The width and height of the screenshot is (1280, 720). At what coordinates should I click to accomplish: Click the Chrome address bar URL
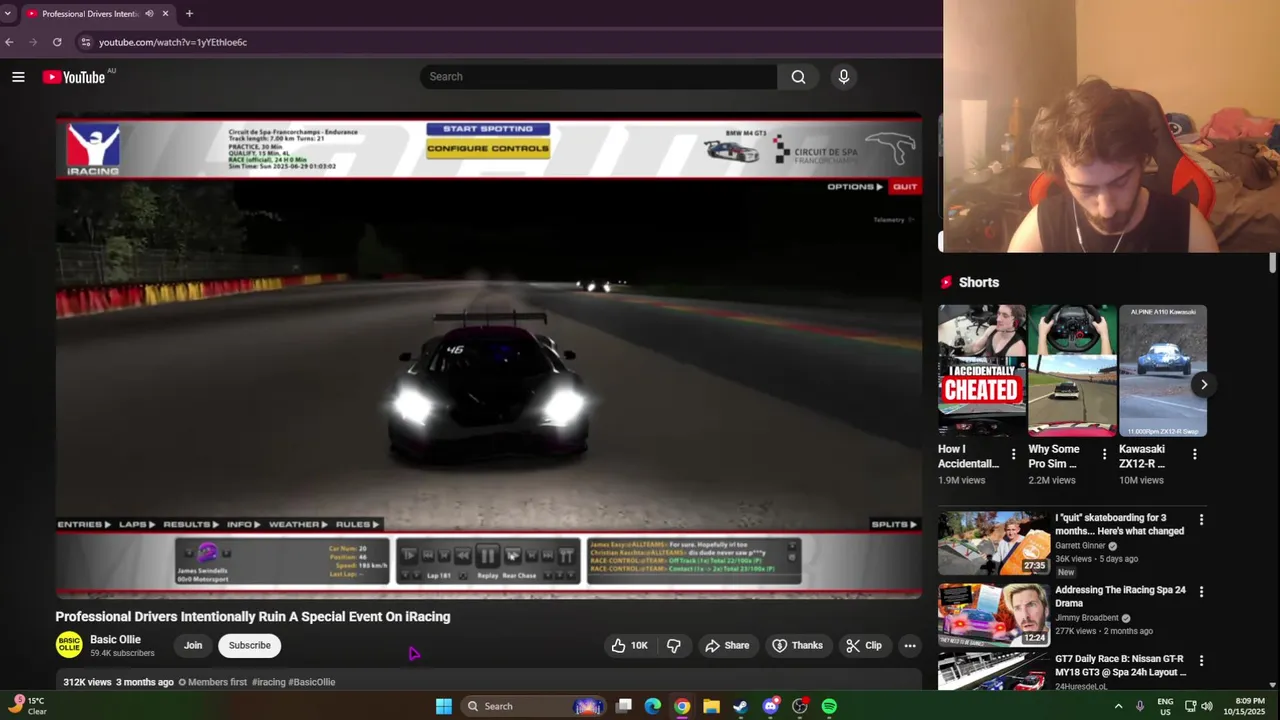tap(173, 42)
